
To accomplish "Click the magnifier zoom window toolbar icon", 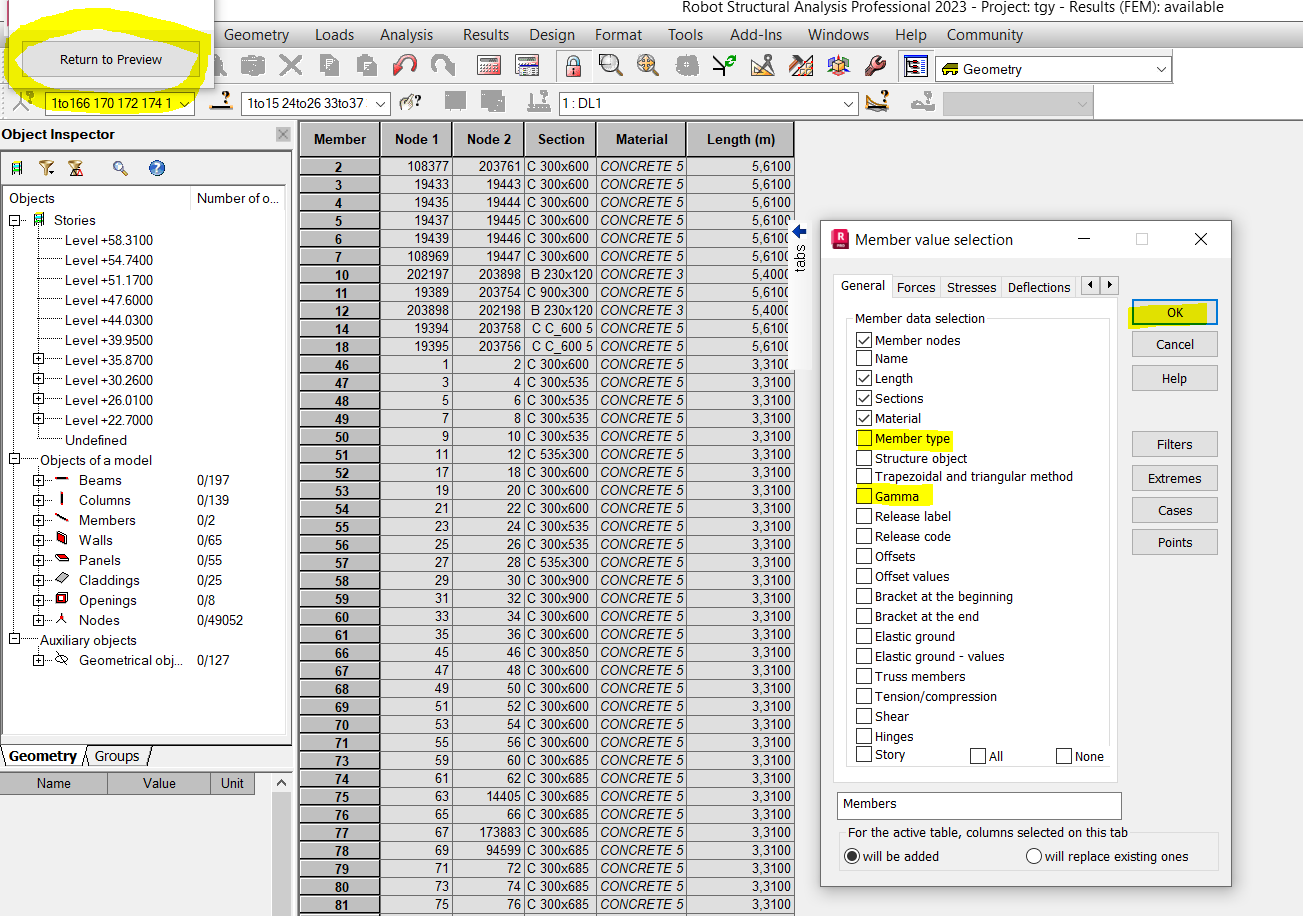I will [x=610, y=66].
